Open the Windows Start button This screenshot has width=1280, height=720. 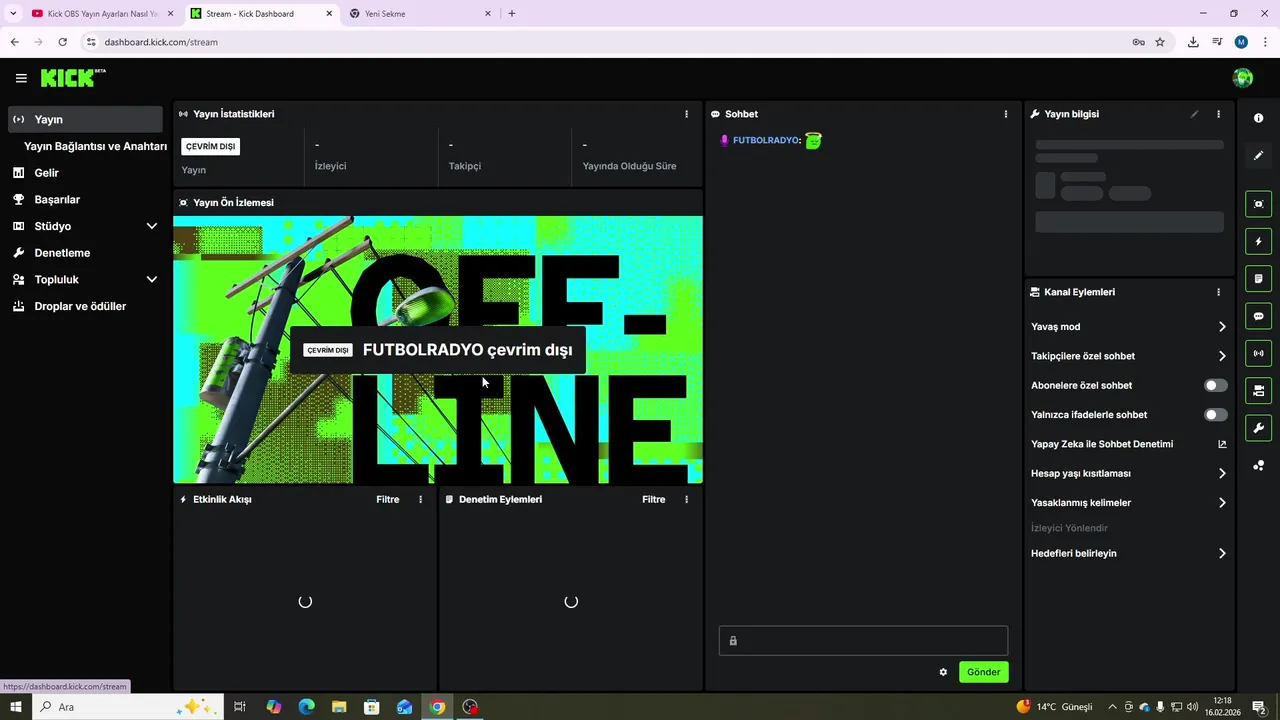[x=16, y=707]
